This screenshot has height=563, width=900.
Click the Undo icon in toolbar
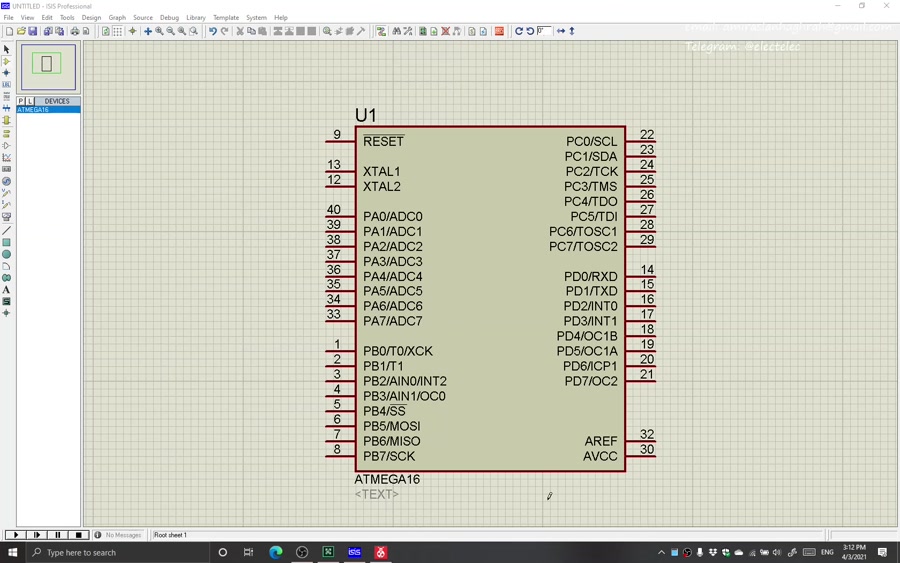point(213,31)
